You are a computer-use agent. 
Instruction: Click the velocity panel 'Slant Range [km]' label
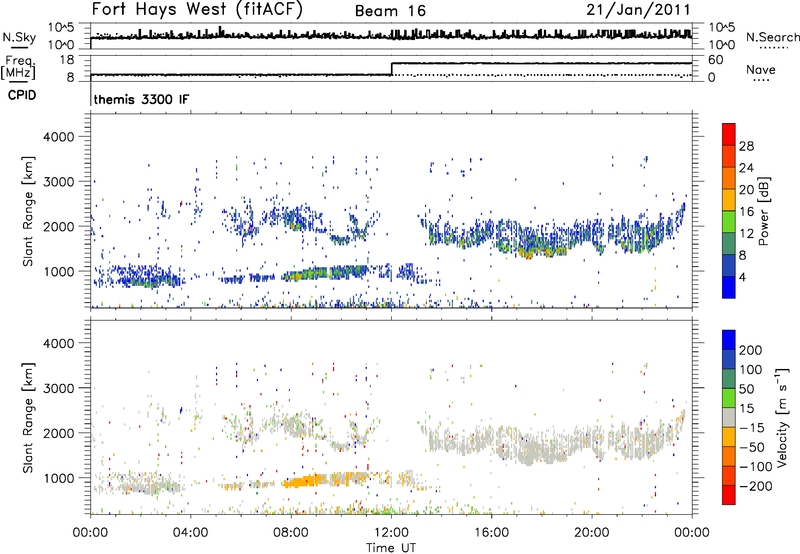coord(28,417)
